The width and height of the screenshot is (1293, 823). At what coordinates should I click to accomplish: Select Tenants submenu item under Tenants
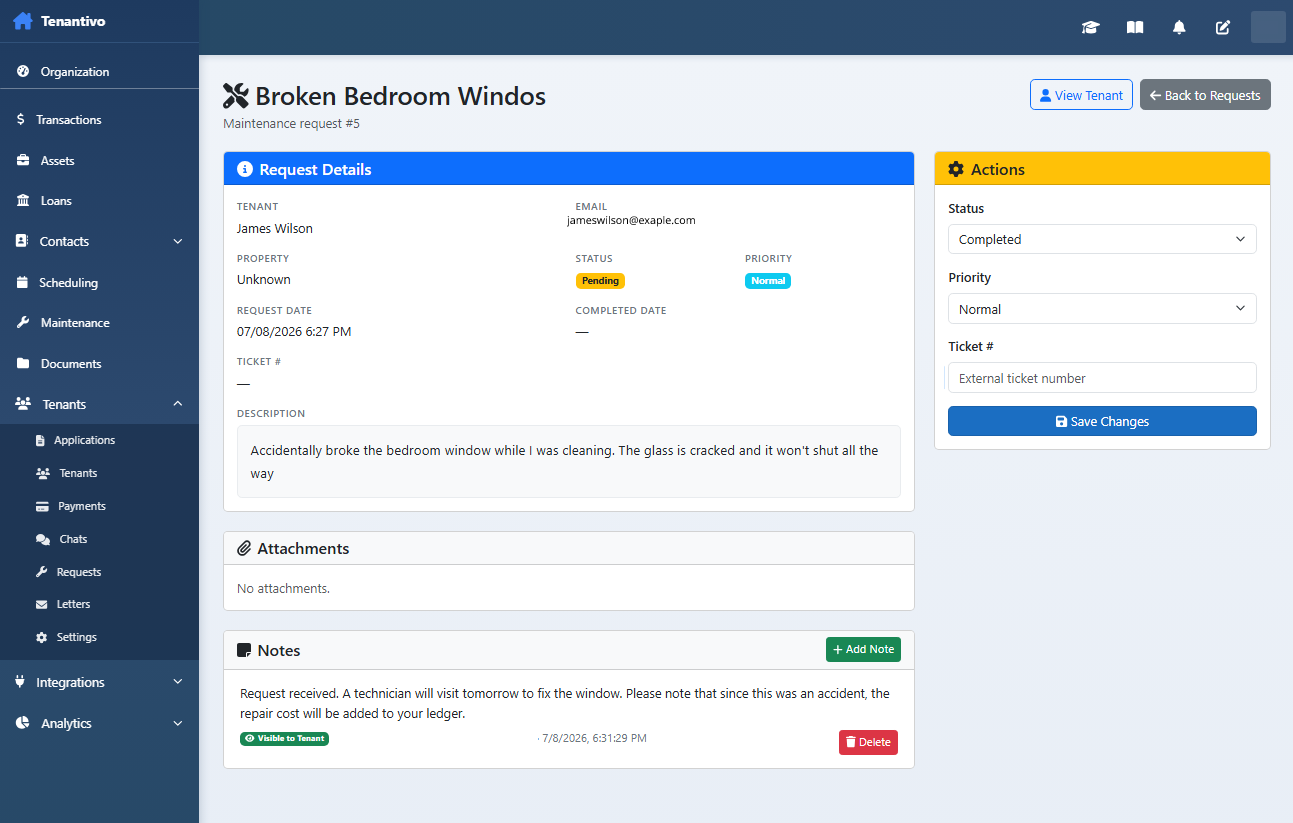click(x=79, y=473)
